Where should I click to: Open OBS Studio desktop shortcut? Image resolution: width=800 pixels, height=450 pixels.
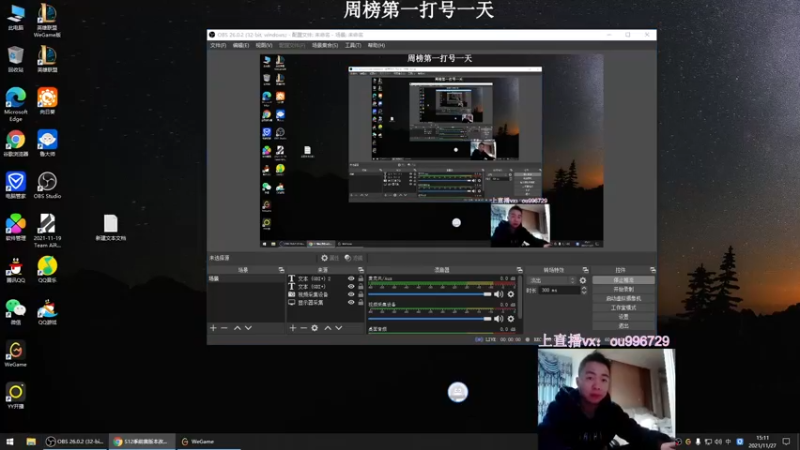click(x=47, y=186)
